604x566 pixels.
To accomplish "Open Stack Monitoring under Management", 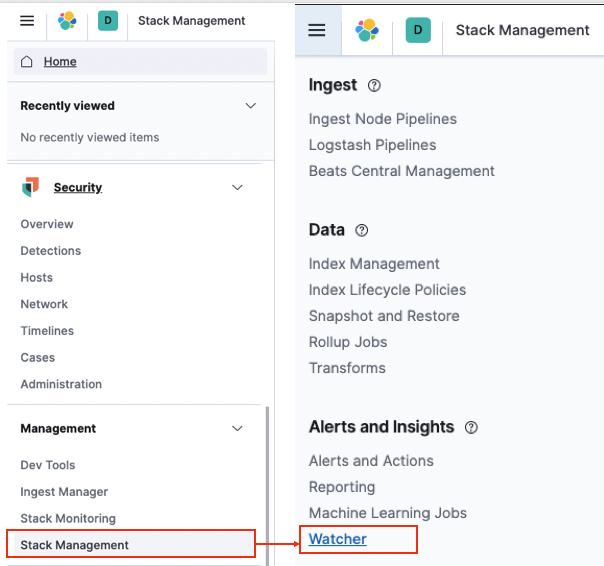I will [68, 518].
